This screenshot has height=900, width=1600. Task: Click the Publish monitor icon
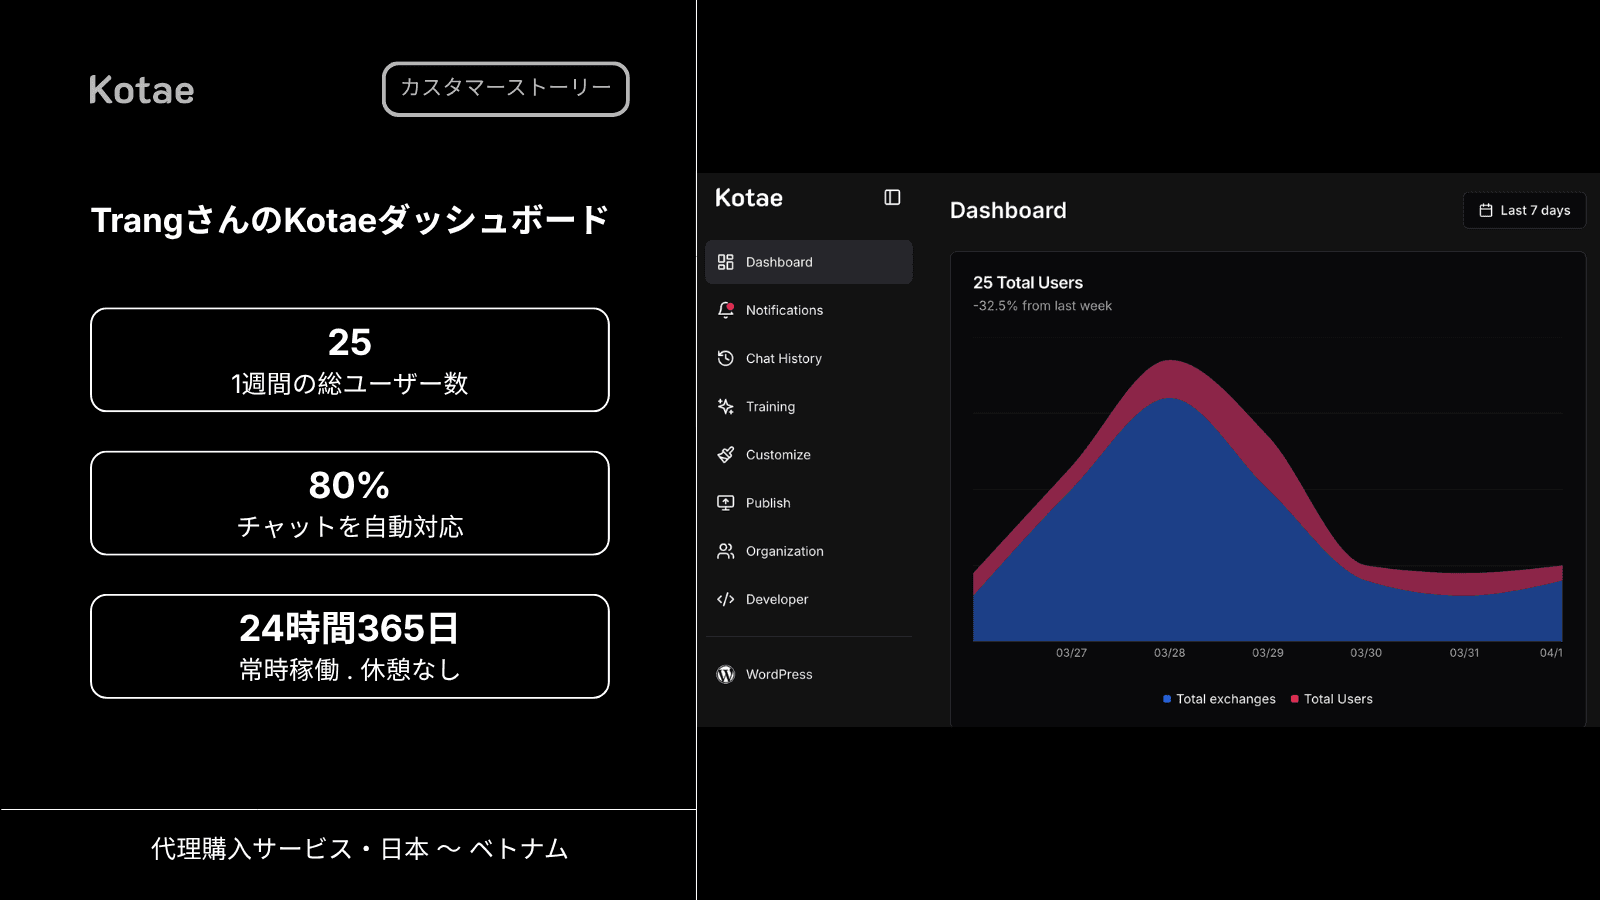[x=726, y=503]
